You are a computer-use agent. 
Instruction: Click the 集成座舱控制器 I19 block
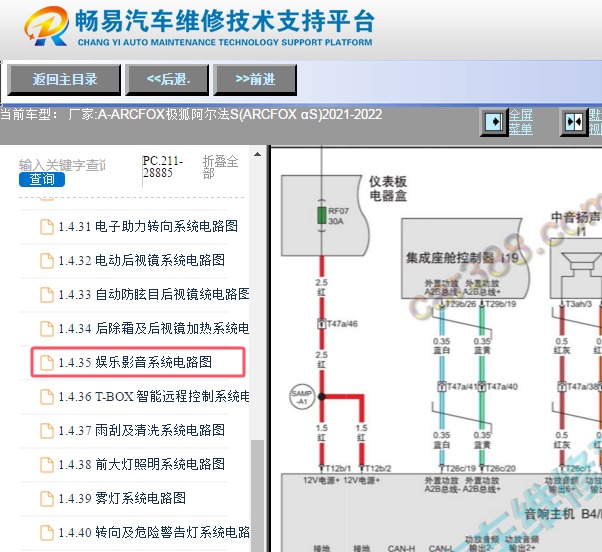tap(463, 258)
